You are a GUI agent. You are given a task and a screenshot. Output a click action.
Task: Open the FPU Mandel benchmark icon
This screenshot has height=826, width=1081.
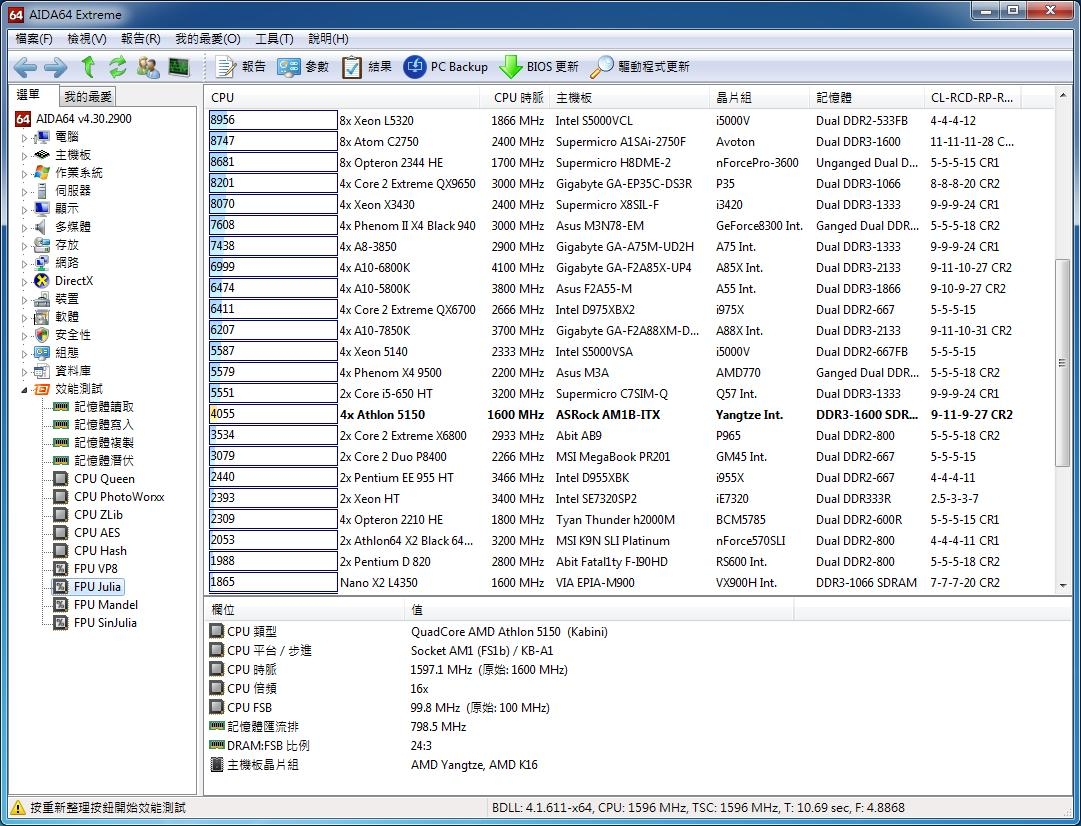pyautogui.click(x=61, y=605)
